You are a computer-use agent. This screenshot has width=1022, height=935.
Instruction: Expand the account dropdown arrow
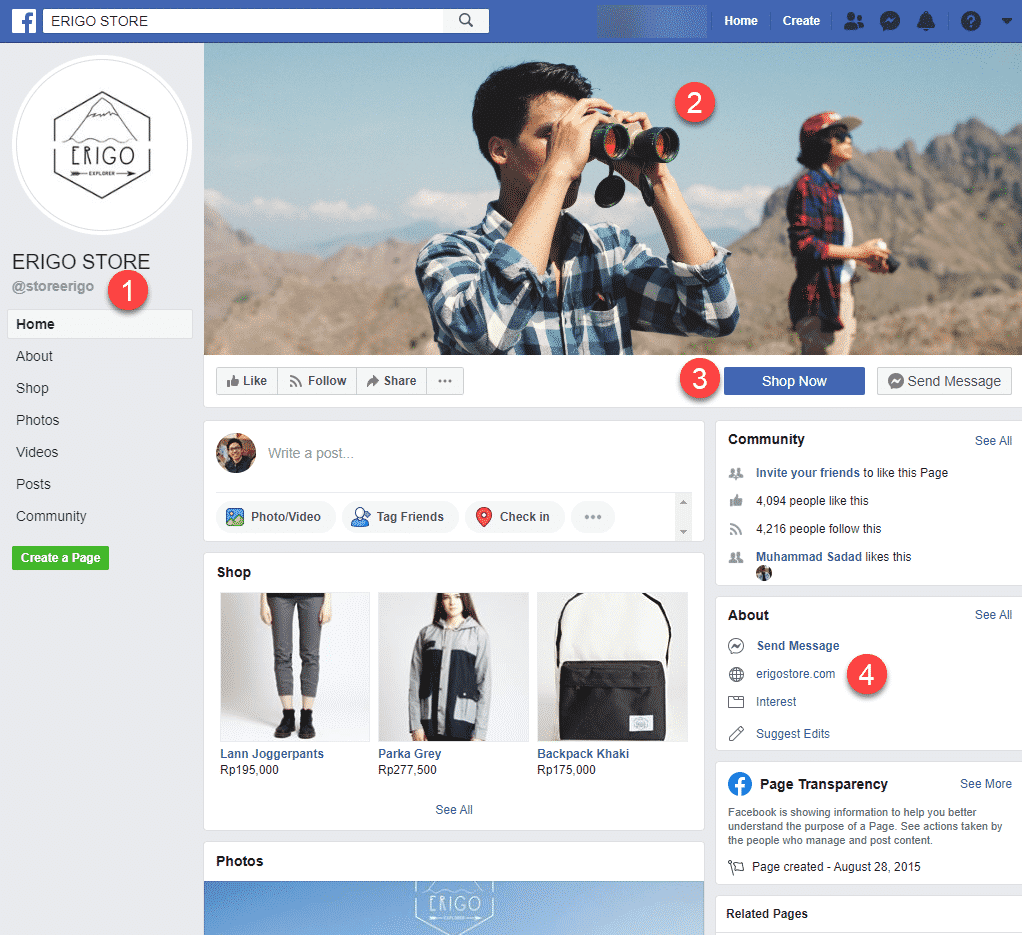[x=1006, y=21]
